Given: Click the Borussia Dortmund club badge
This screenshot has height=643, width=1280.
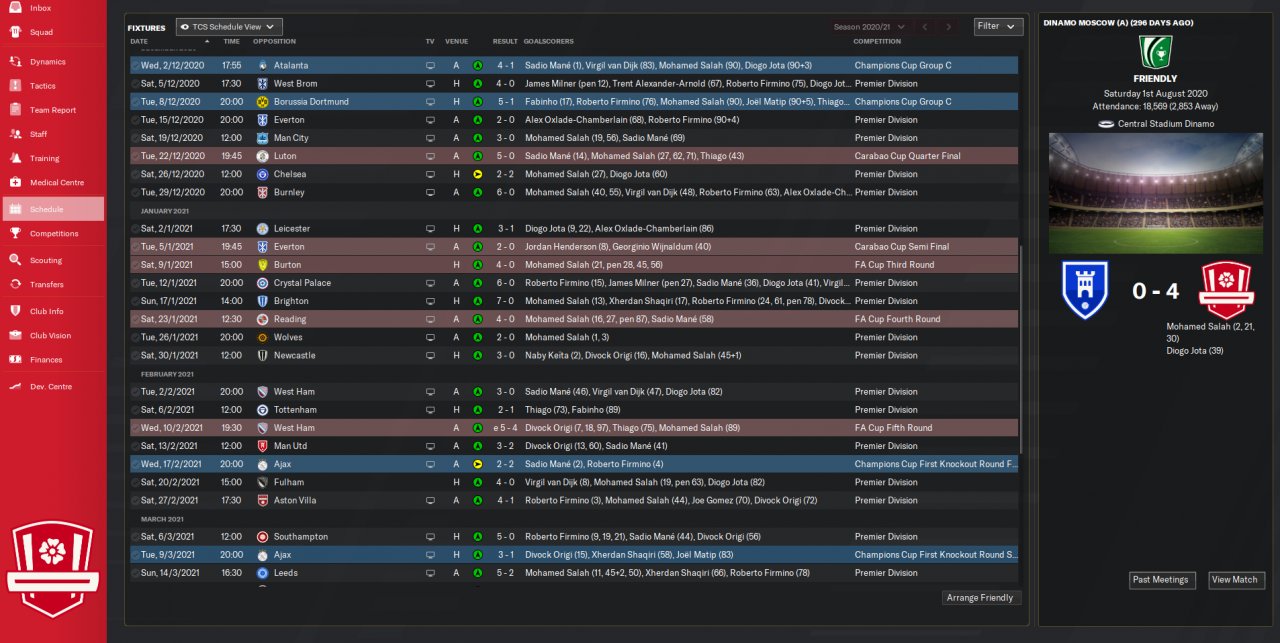Looking at the screenshot, I should coord(262,101).
